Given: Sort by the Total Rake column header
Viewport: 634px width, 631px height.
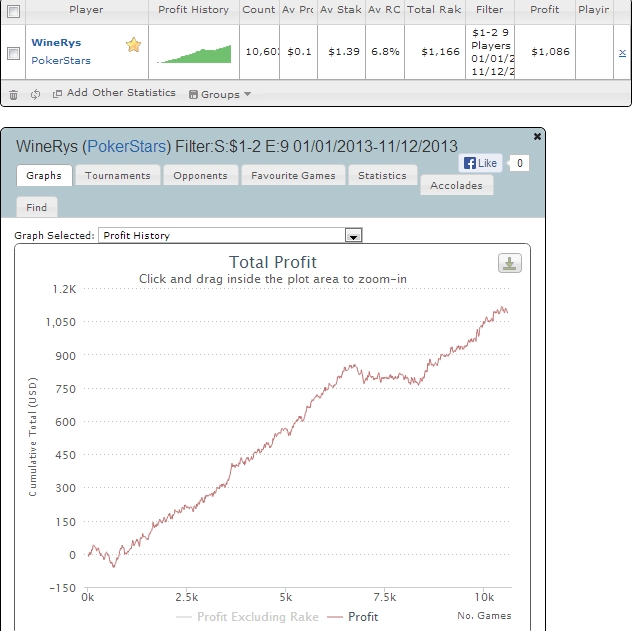Looking at the screenshot, I should tap(434, 10).
